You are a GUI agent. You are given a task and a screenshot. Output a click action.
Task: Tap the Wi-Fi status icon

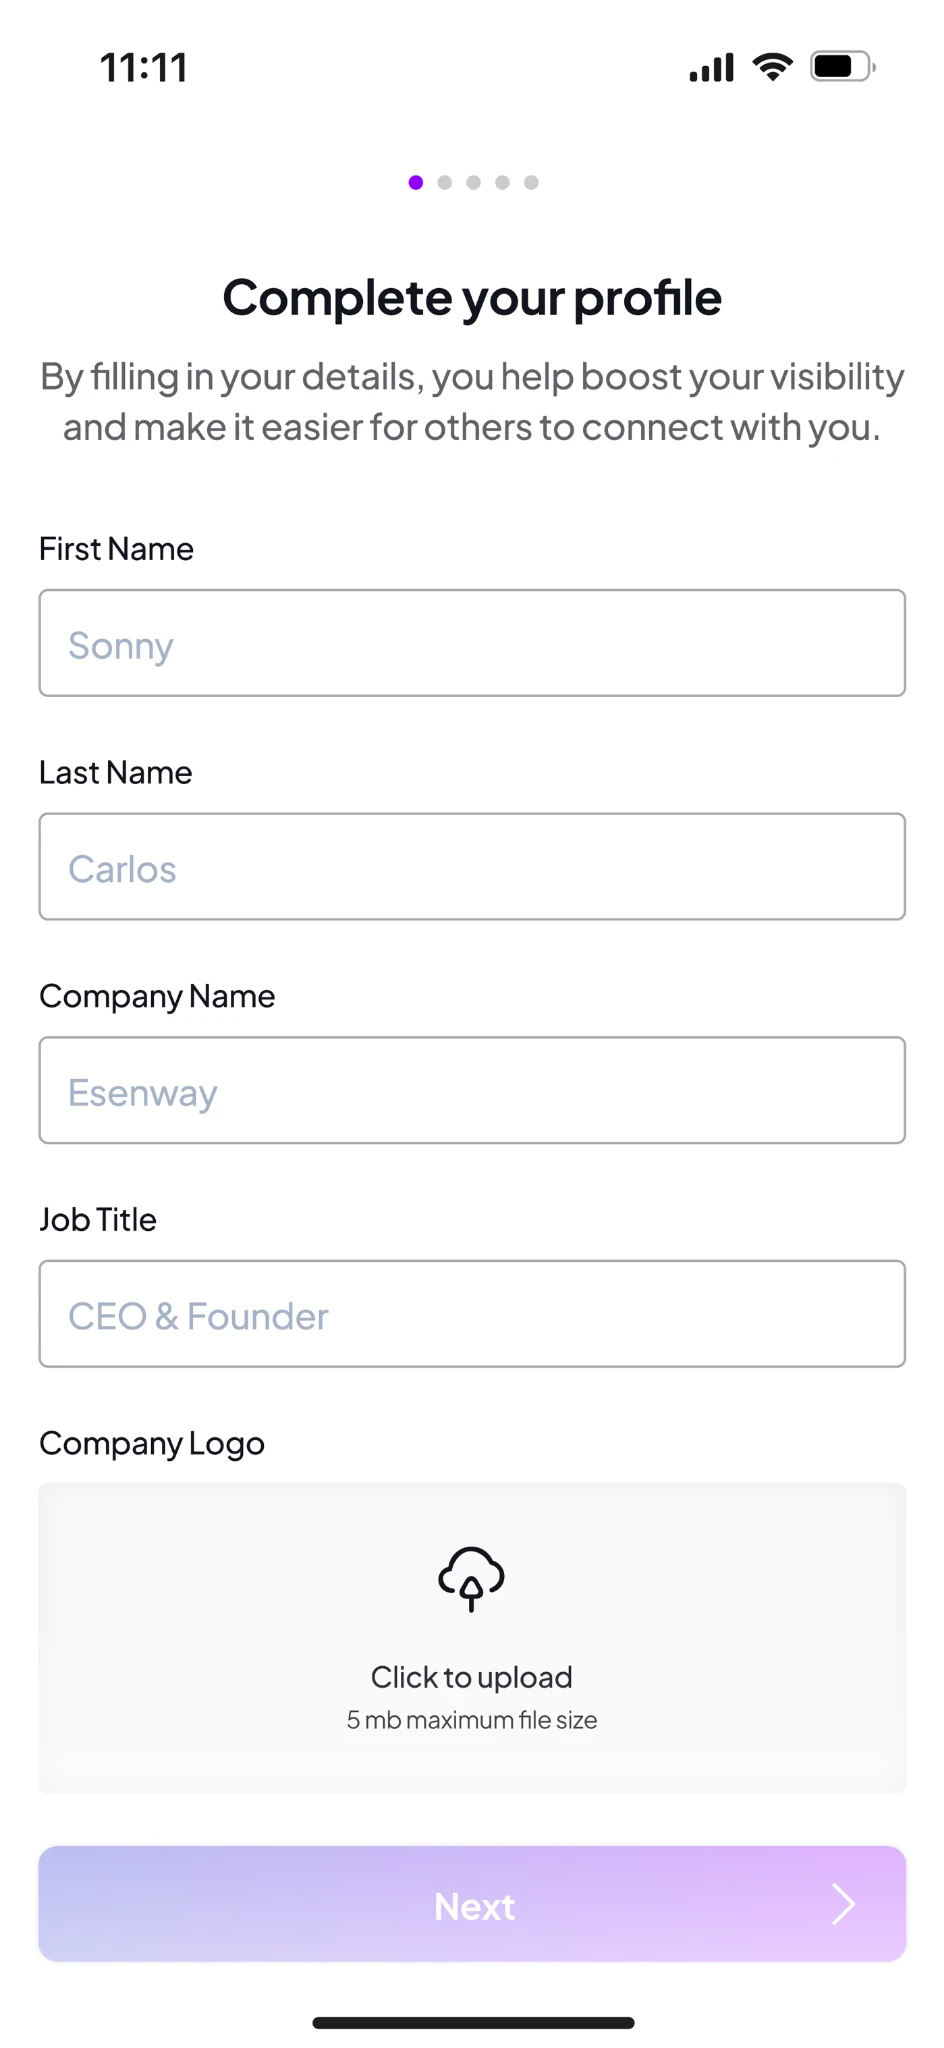tap(772, 67)
